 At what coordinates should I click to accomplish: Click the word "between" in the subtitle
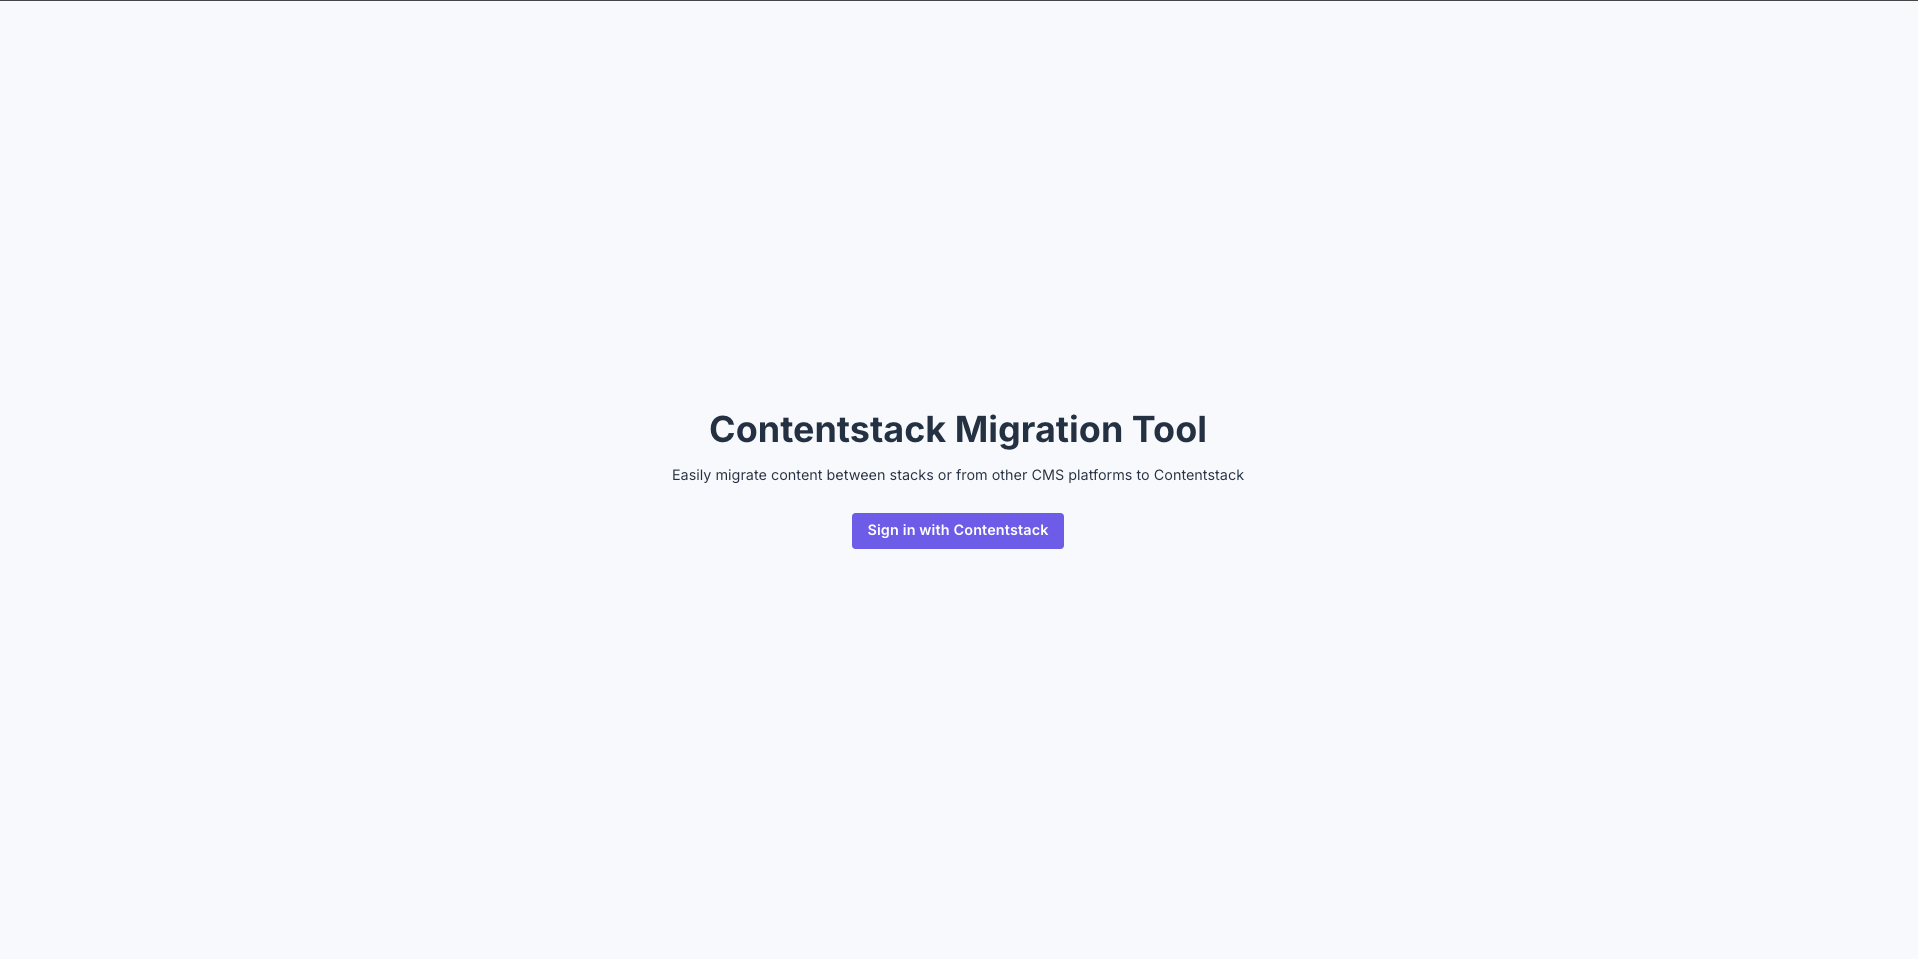(x=855, y=475)
